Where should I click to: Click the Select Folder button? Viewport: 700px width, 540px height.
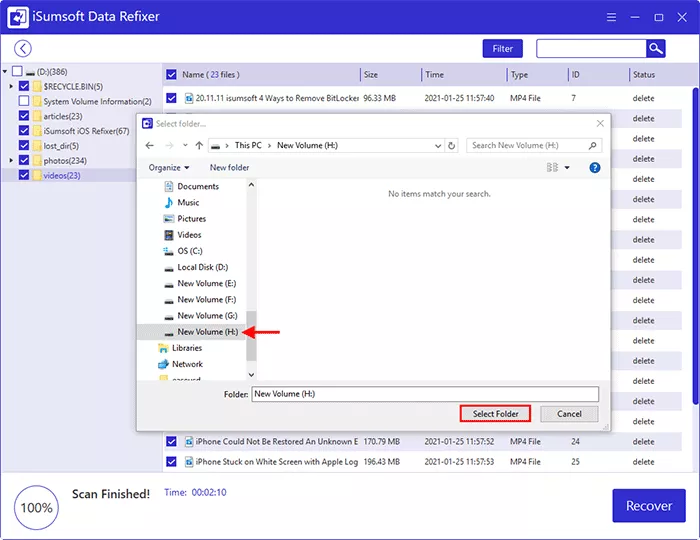click(495, 414)
